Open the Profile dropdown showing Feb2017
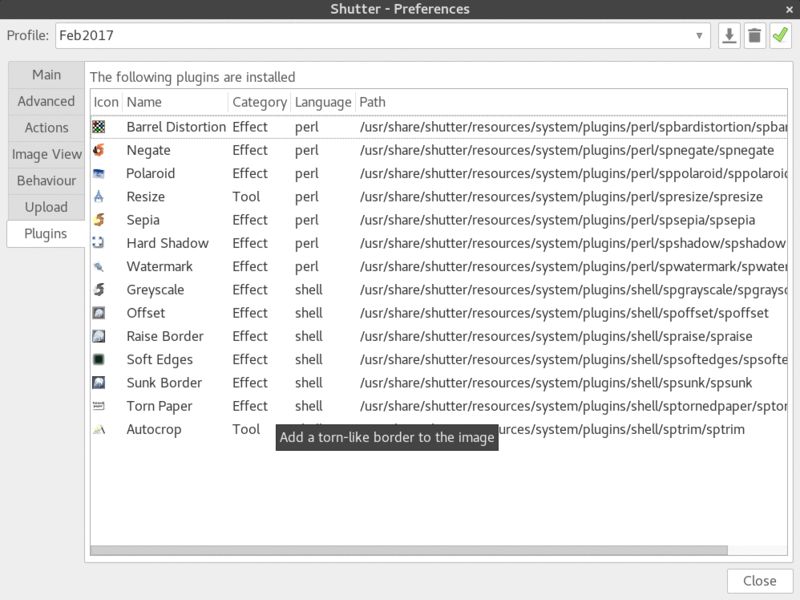Image resolution: width=800 pixels, height=600 pixels. coord(383,36)
